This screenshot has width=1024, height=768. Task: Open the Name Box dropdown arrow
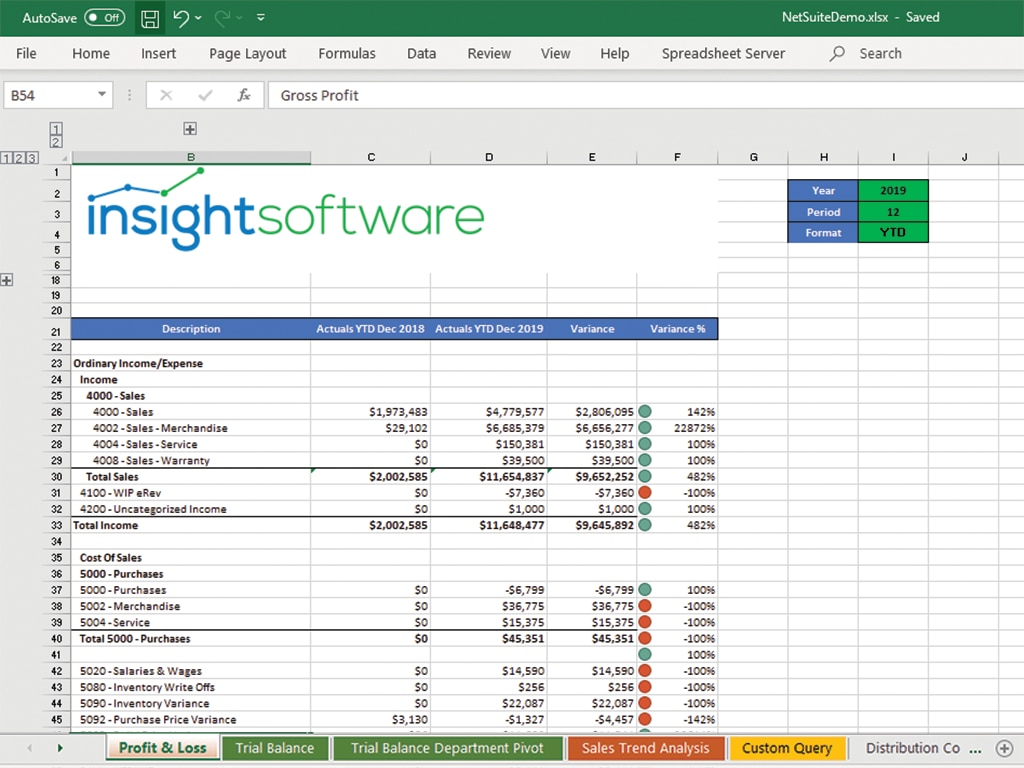click(102, 95)
